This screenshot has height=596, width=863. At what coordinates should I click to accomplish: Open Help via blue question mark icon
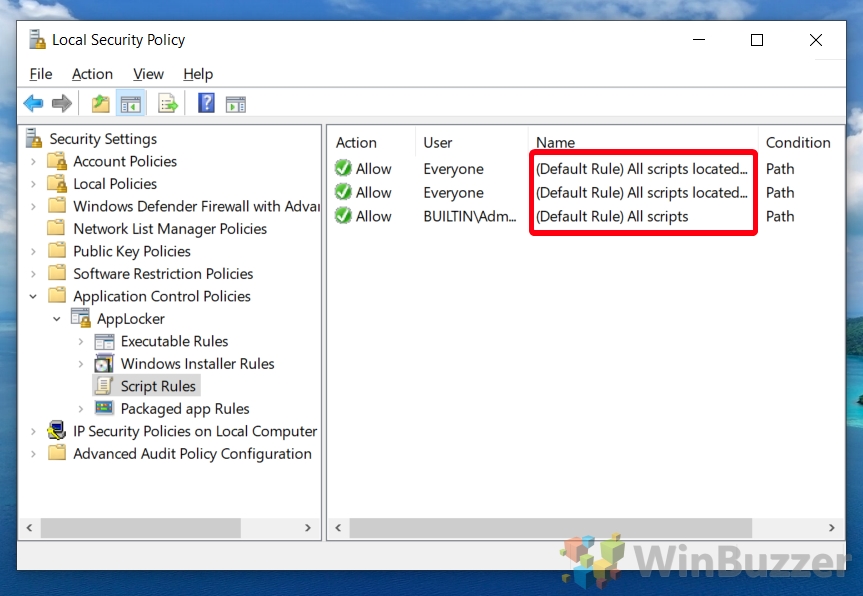tap(206, 103)
